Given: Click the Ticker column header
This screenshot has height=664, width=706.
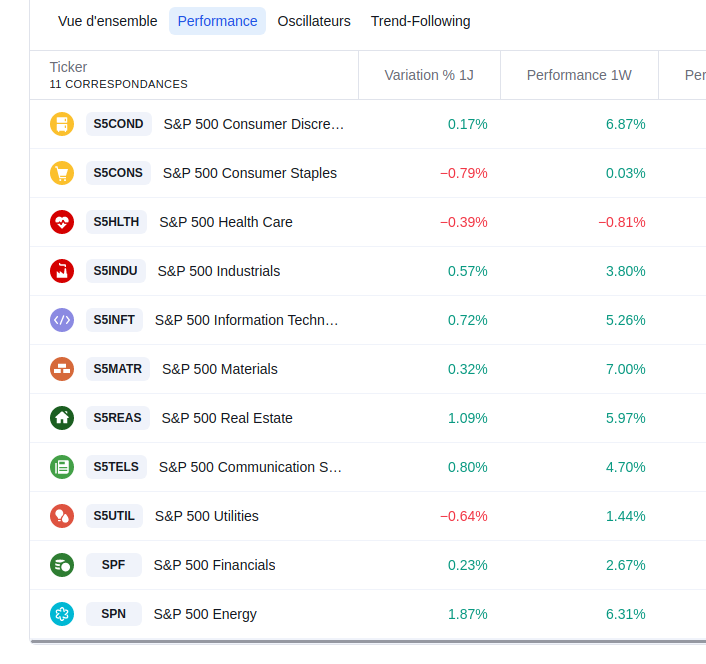Looking at the screenshot, I should [68, 67].
